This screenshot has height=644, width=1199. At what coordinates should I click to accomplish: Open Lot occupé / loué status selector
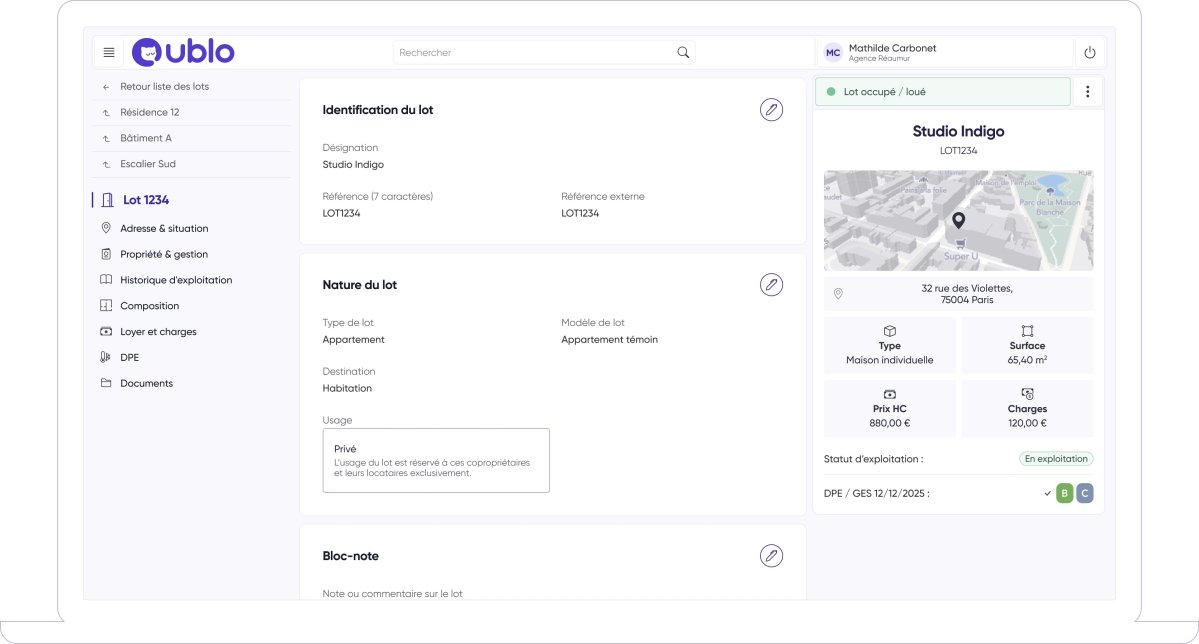[942, 92]
